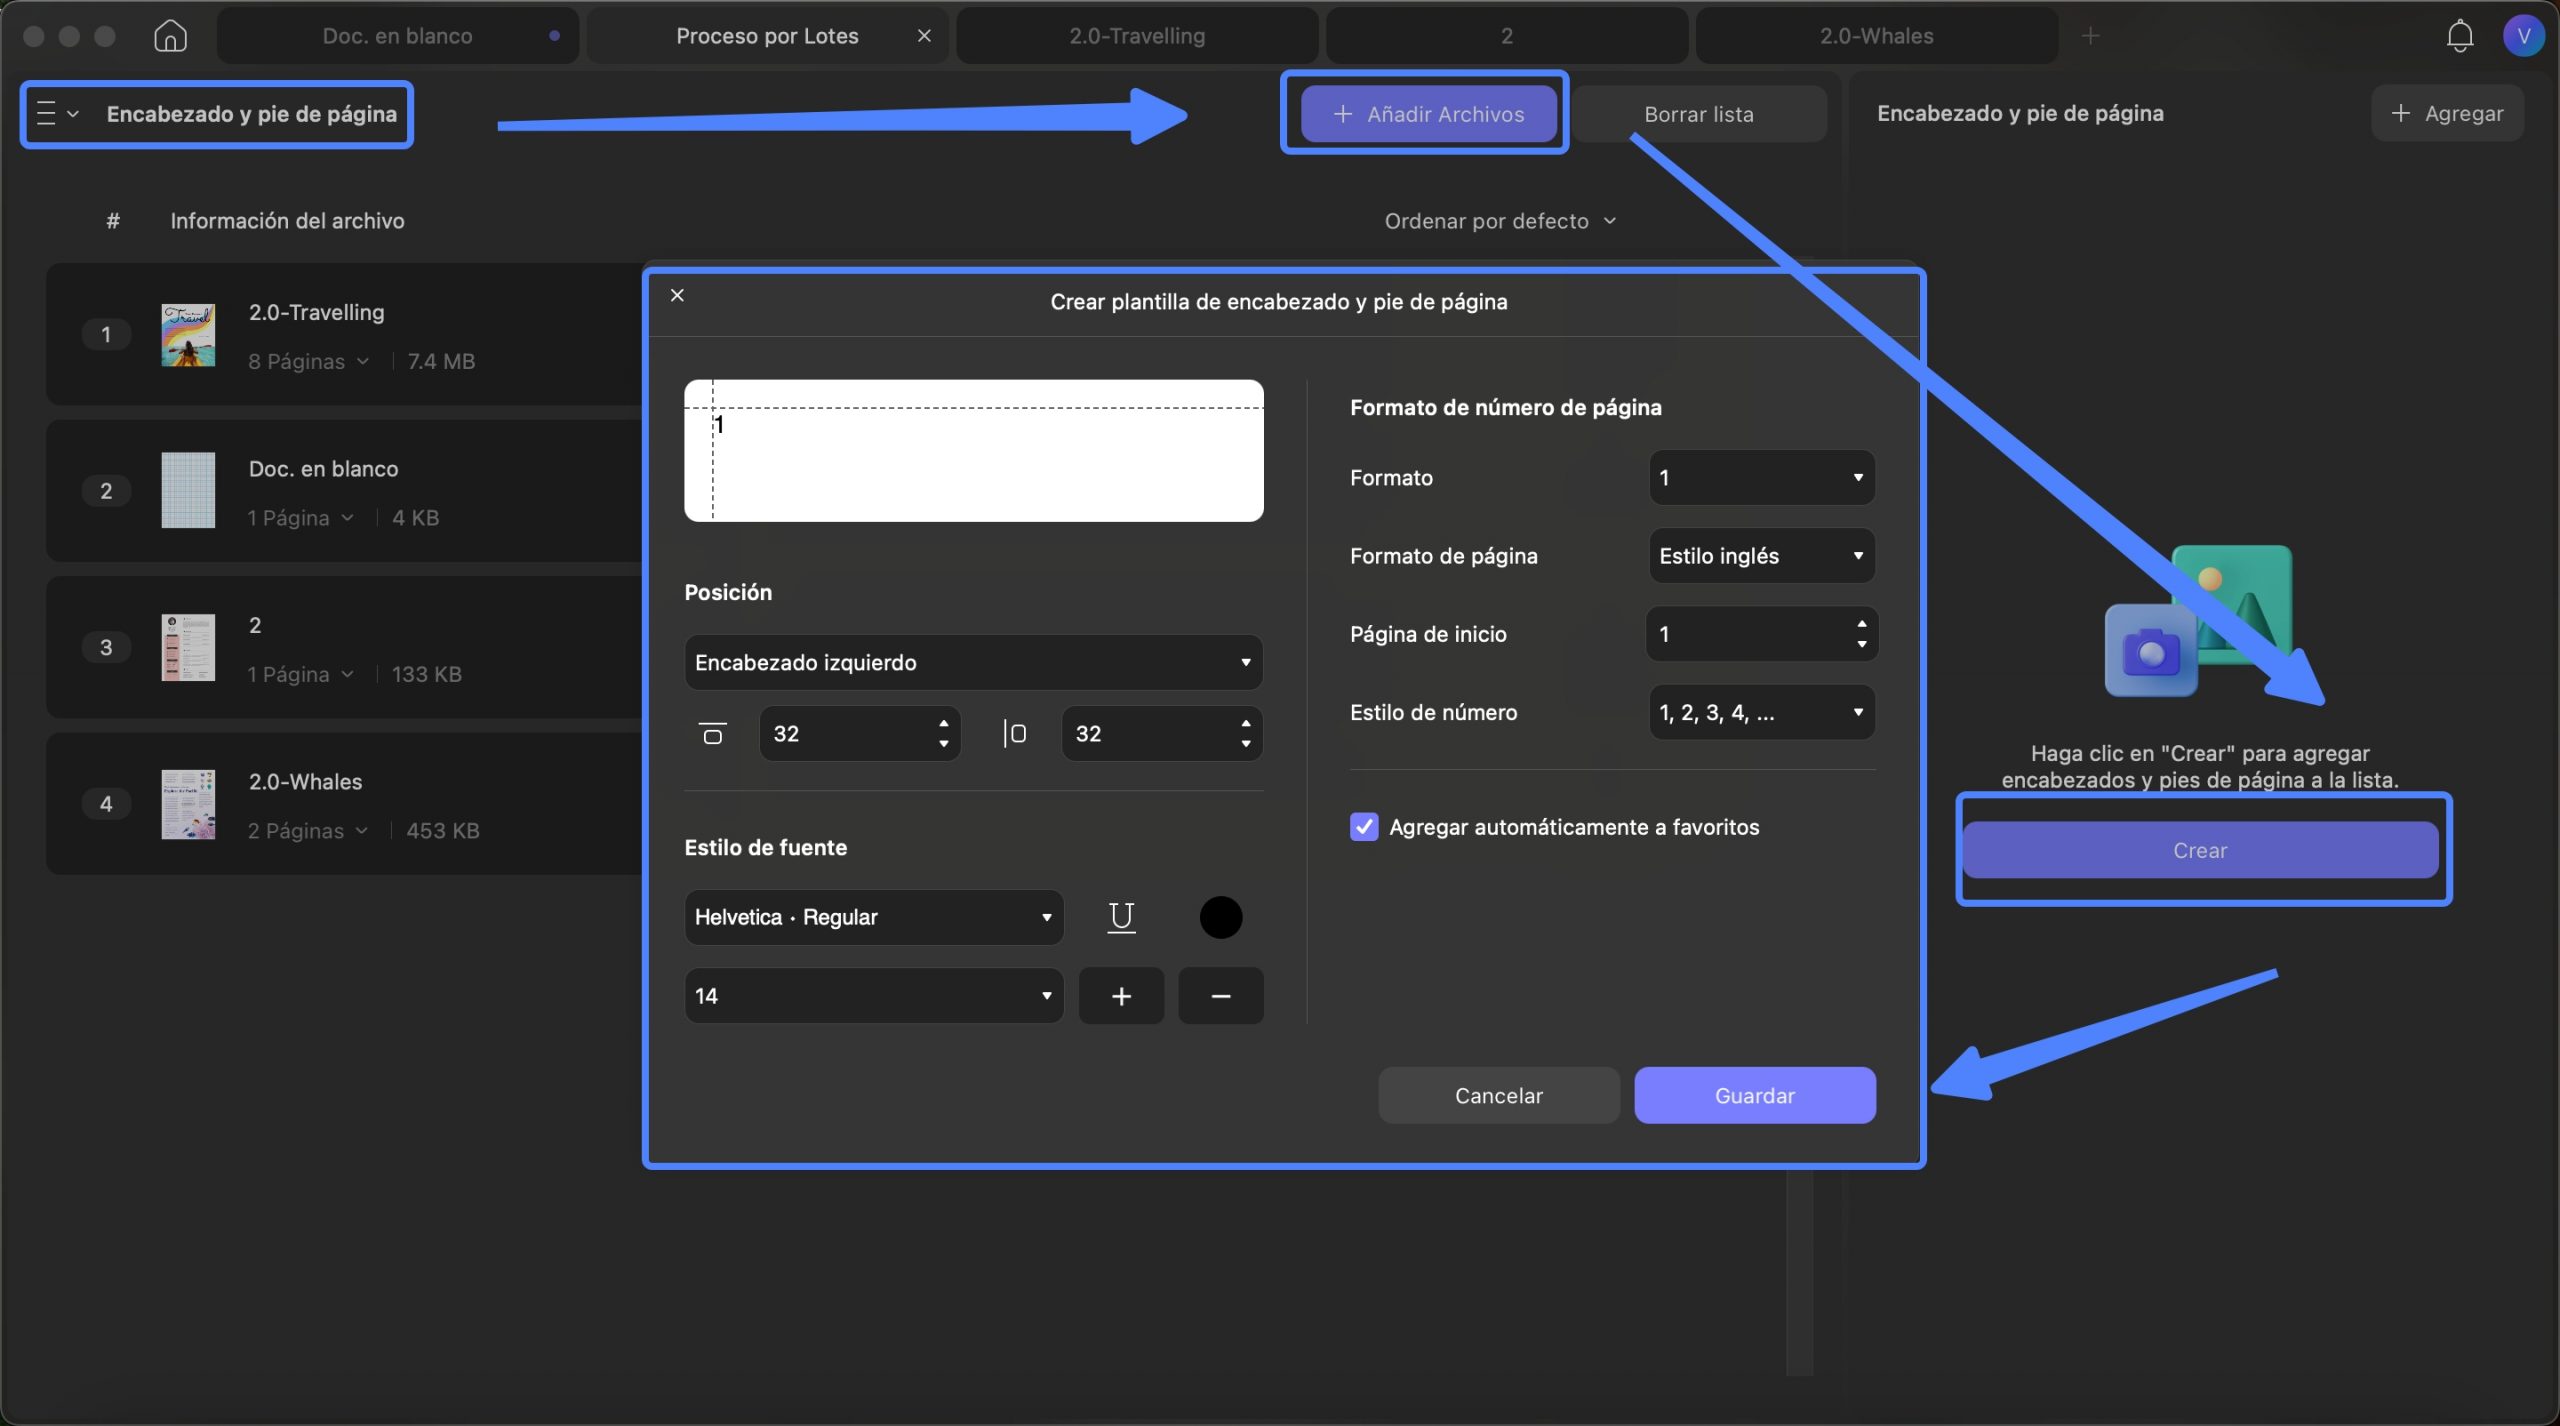2560x1426 pixels.
Task: Click Añadir Archivos button
Action: point(1428,114)
